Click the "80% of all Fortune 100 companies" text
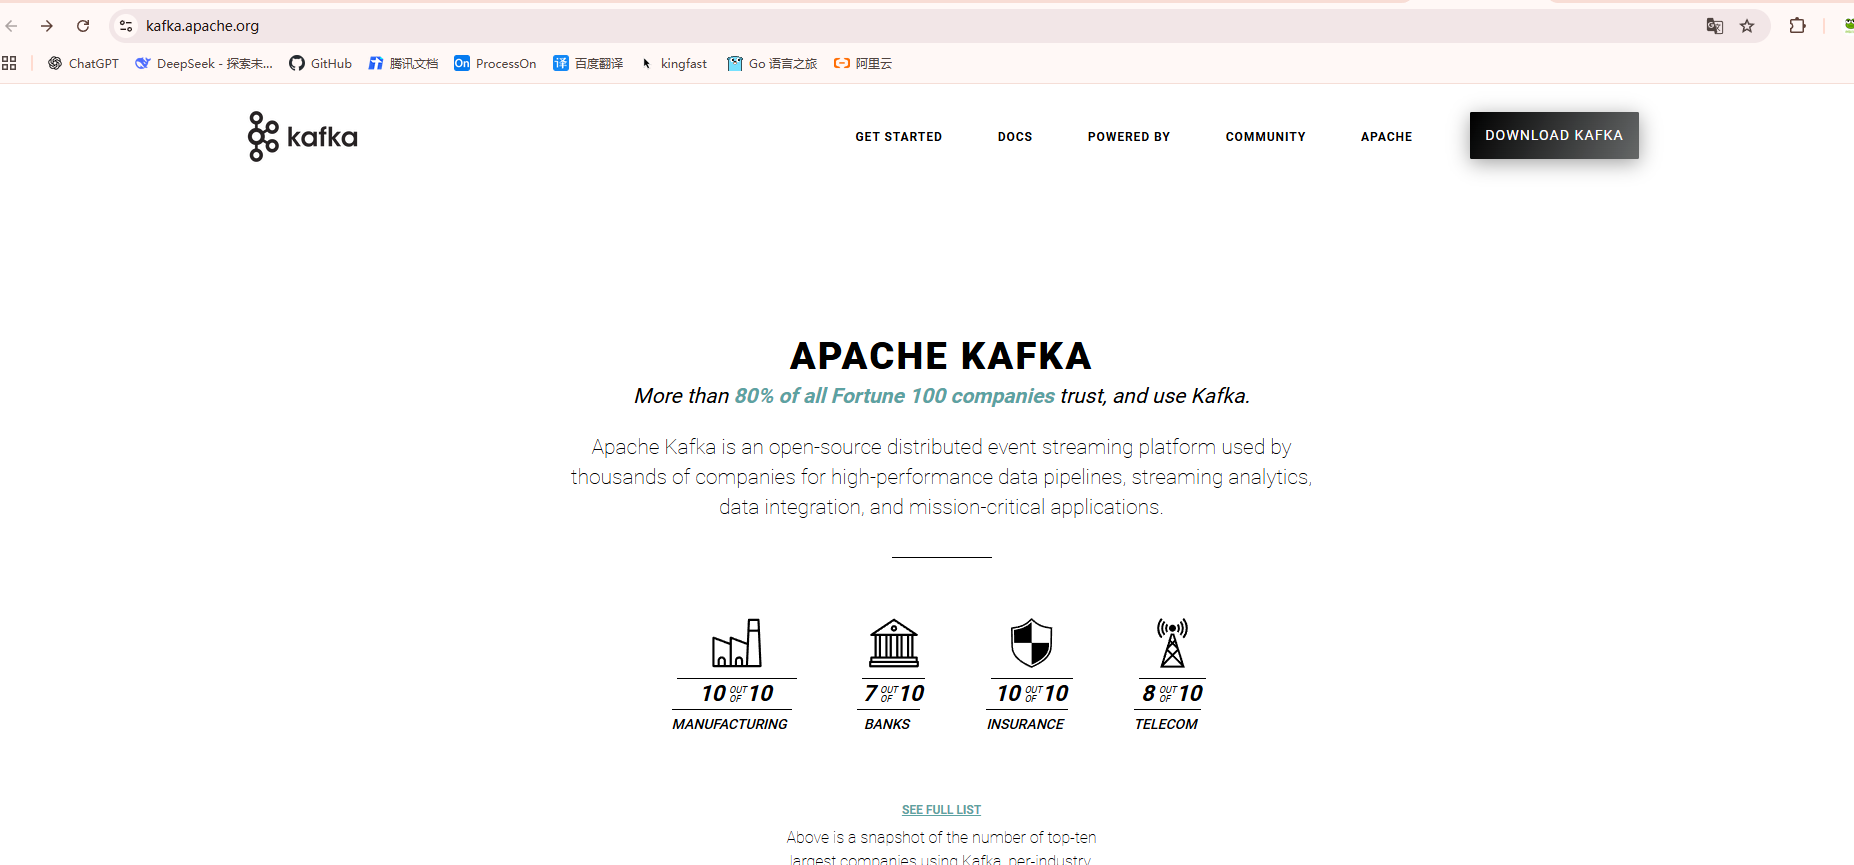The width and height of the screenshot is (1854, 865). (x=895, y=396)
